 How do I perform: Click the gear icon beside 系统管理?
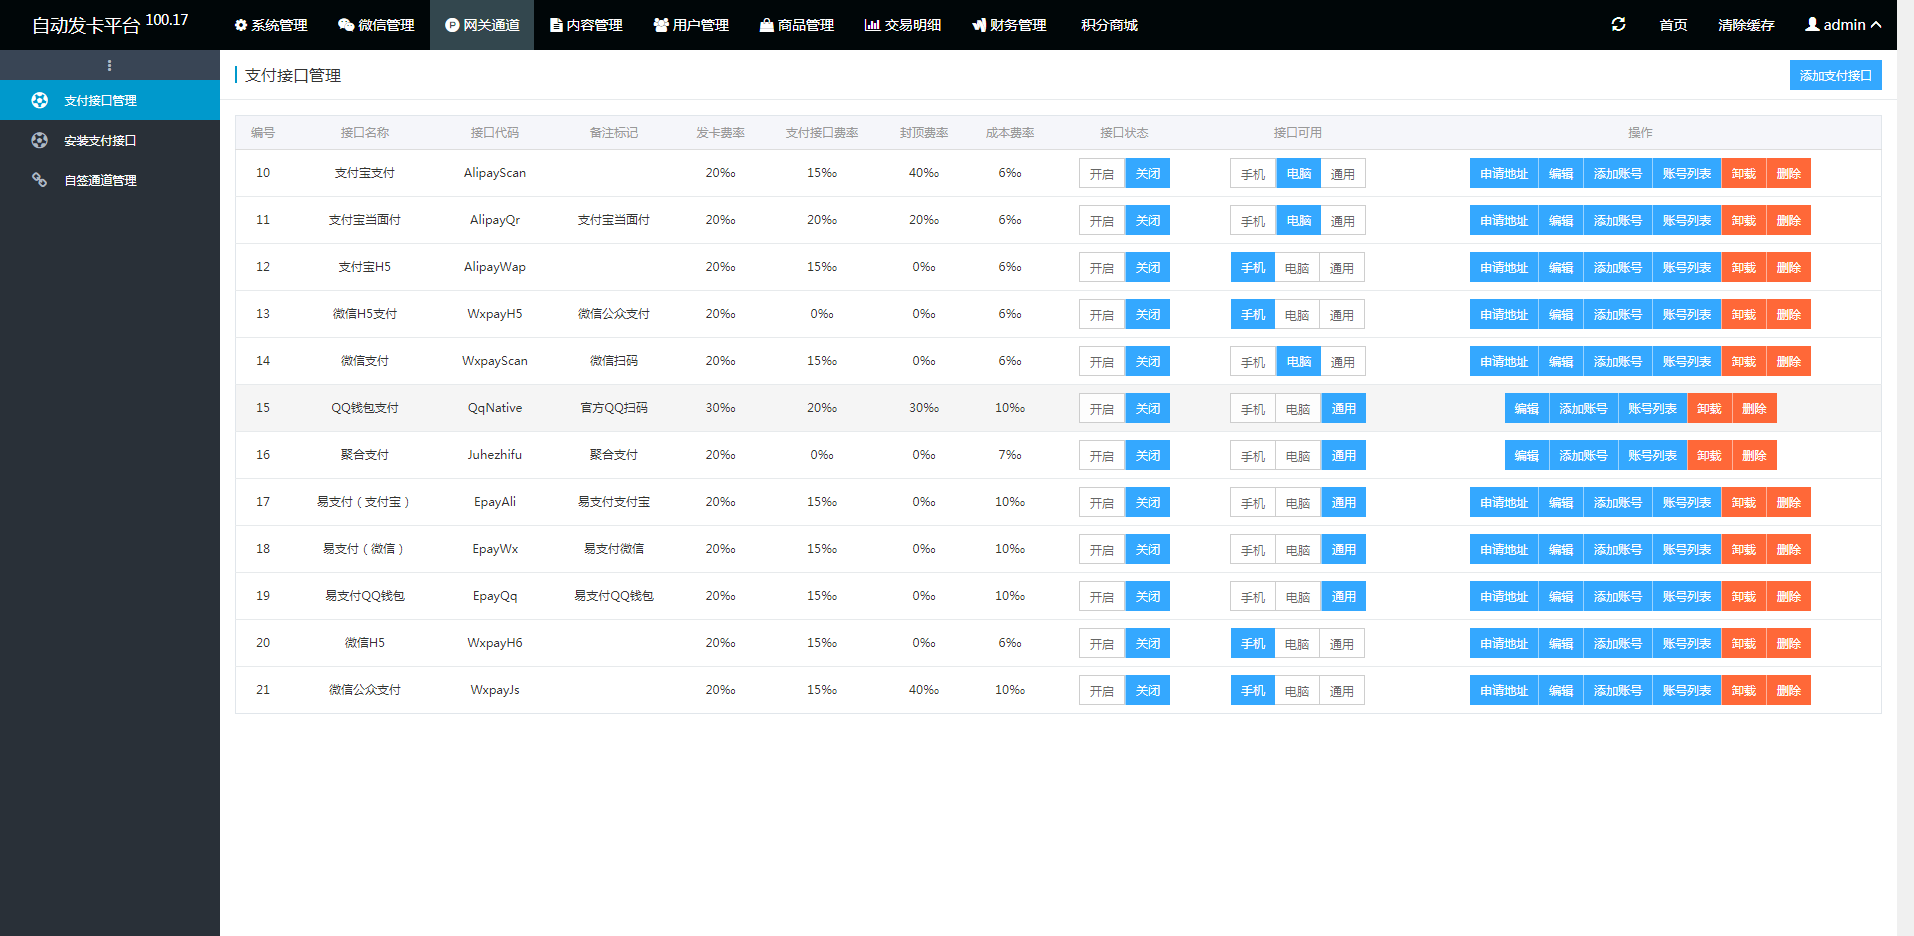(x=241, y=25)
